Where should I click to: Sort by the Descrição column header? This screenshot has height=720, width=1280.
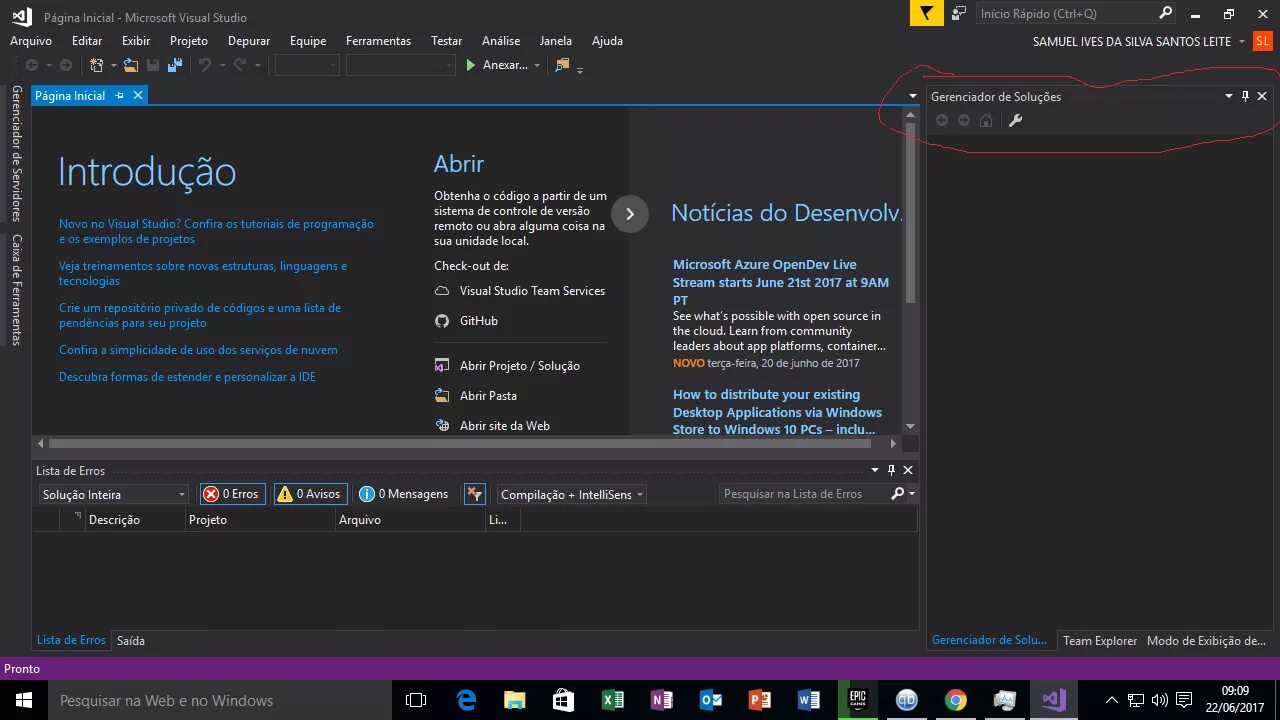[x=135, y=520]
